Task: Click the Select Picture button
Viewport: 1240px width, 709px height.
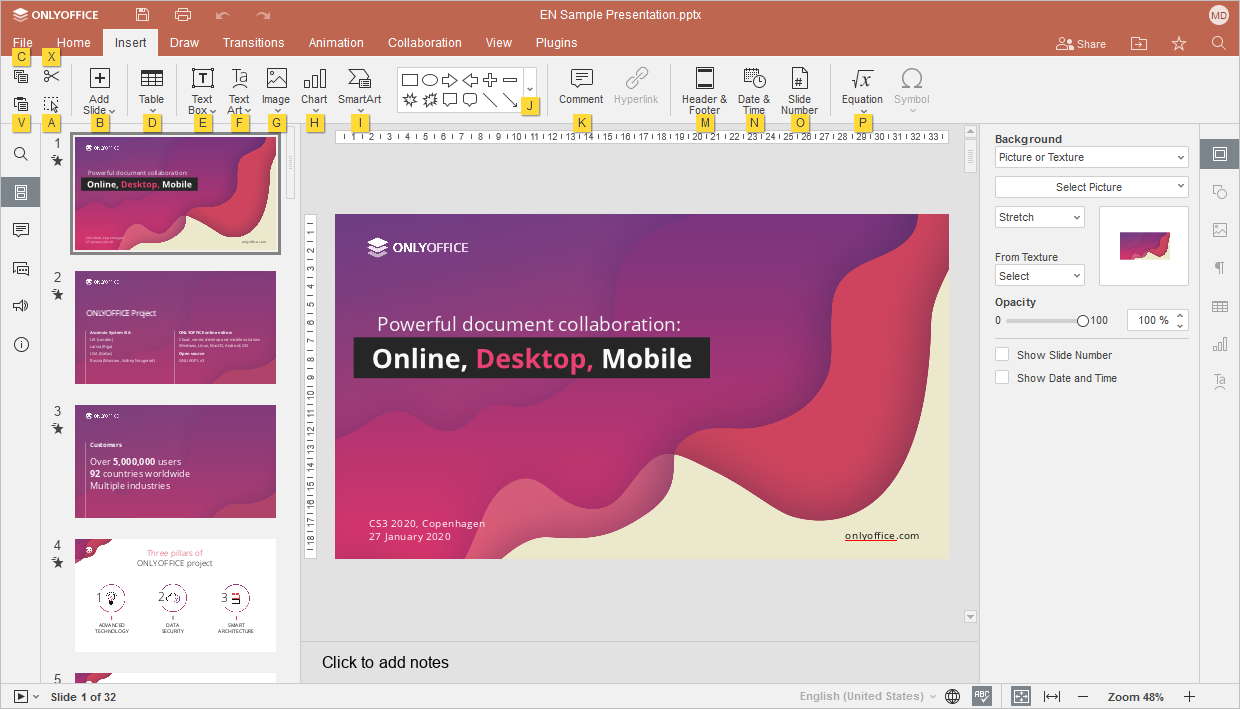Action: tap(1091, 187)
